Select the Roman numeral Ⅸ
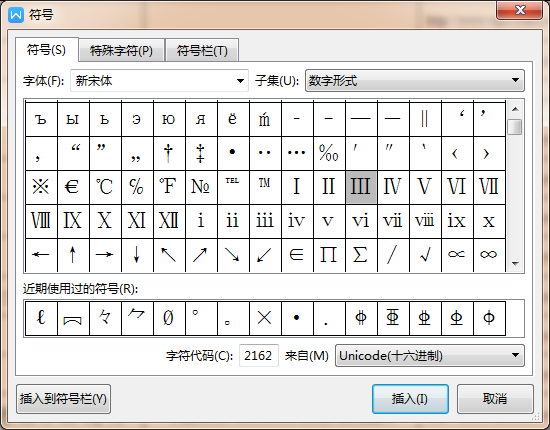Image resolution: width=550 pixels, height=430 pixels. pos(73,221)
